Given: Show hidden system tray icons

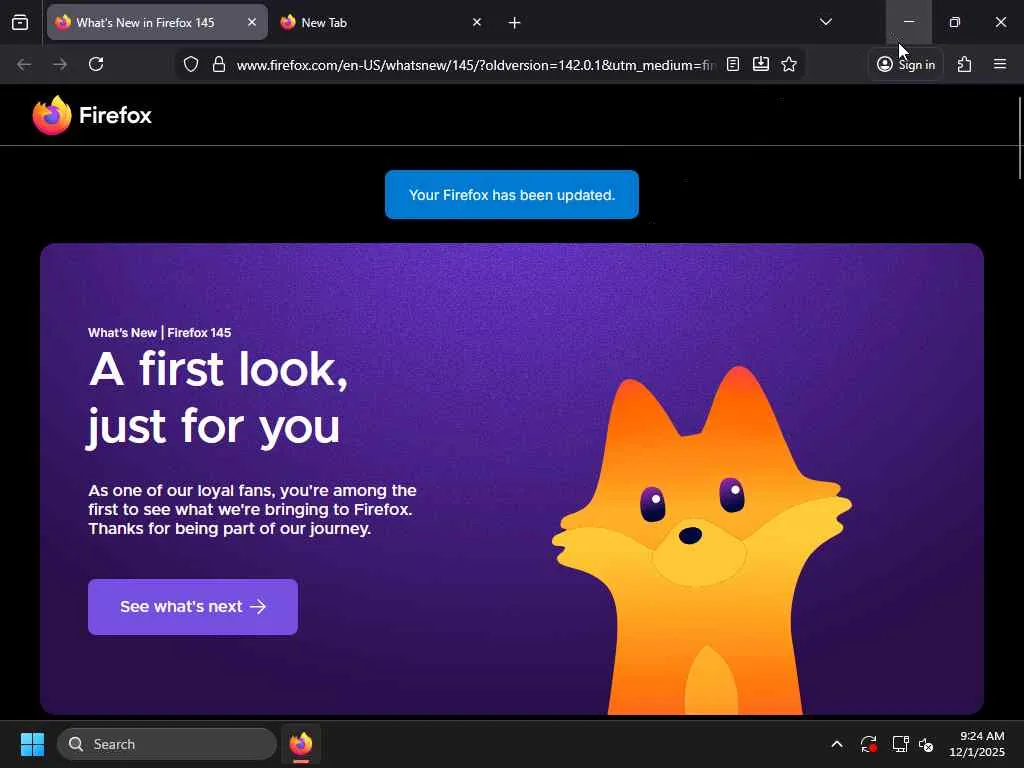Looking at the screenshot, I should 837,744.
